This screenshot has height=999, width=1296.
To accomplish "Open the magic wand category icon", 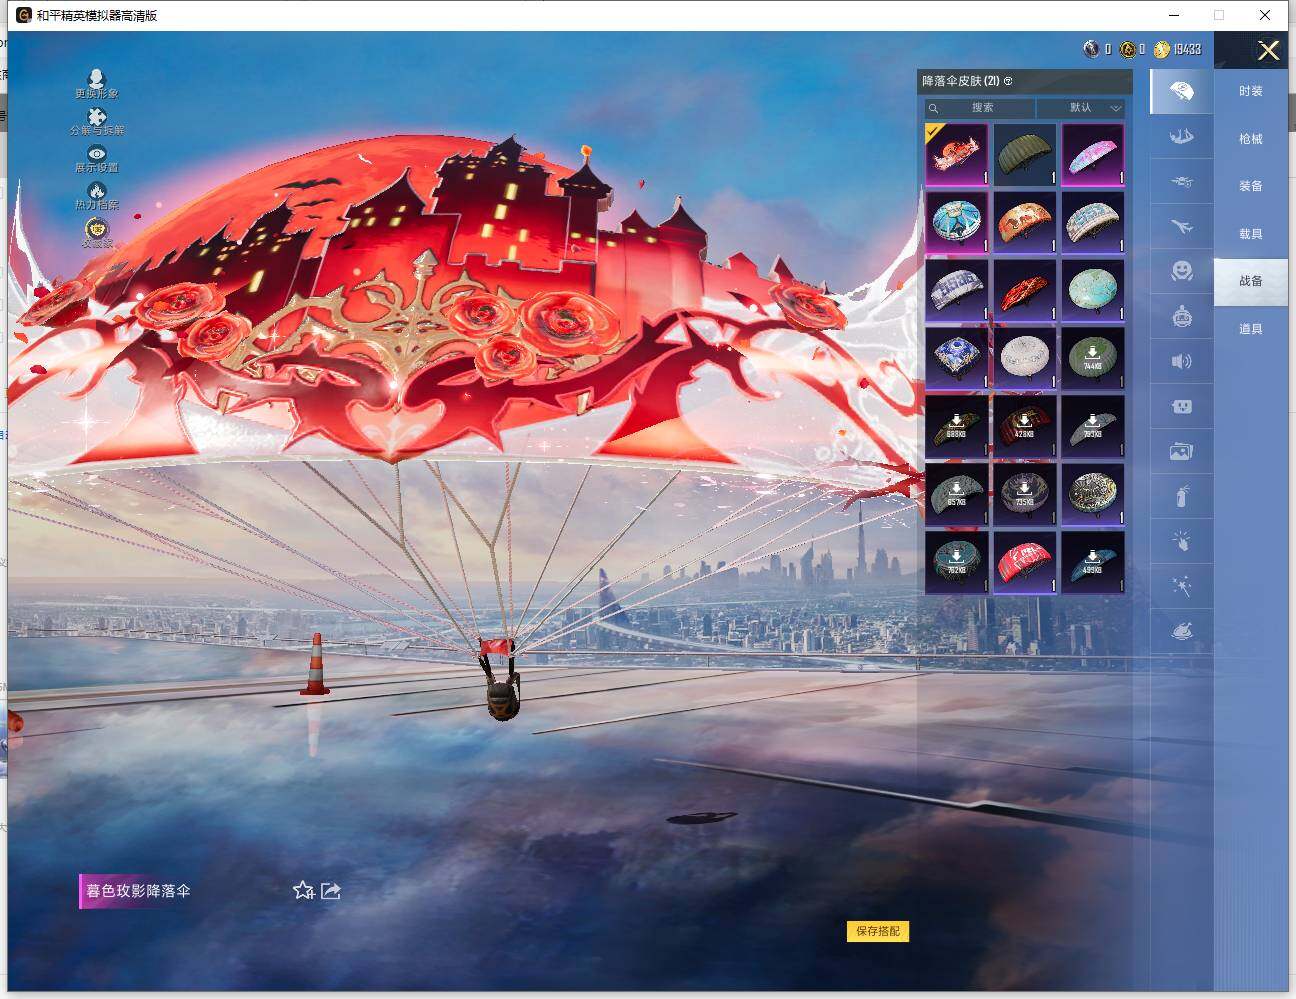I will coord(1181,586).
